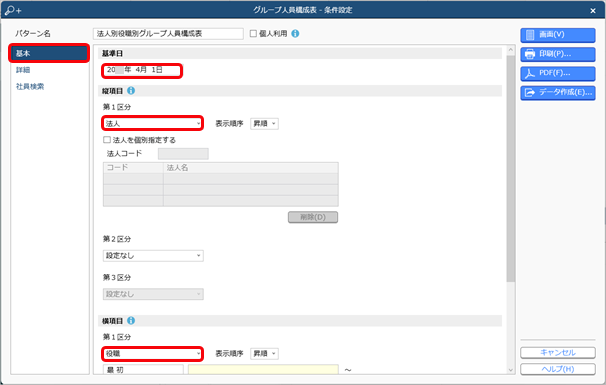Click the パターン名 text field
The height and width of the screenshot is (385, 606).
click(168, 34)
